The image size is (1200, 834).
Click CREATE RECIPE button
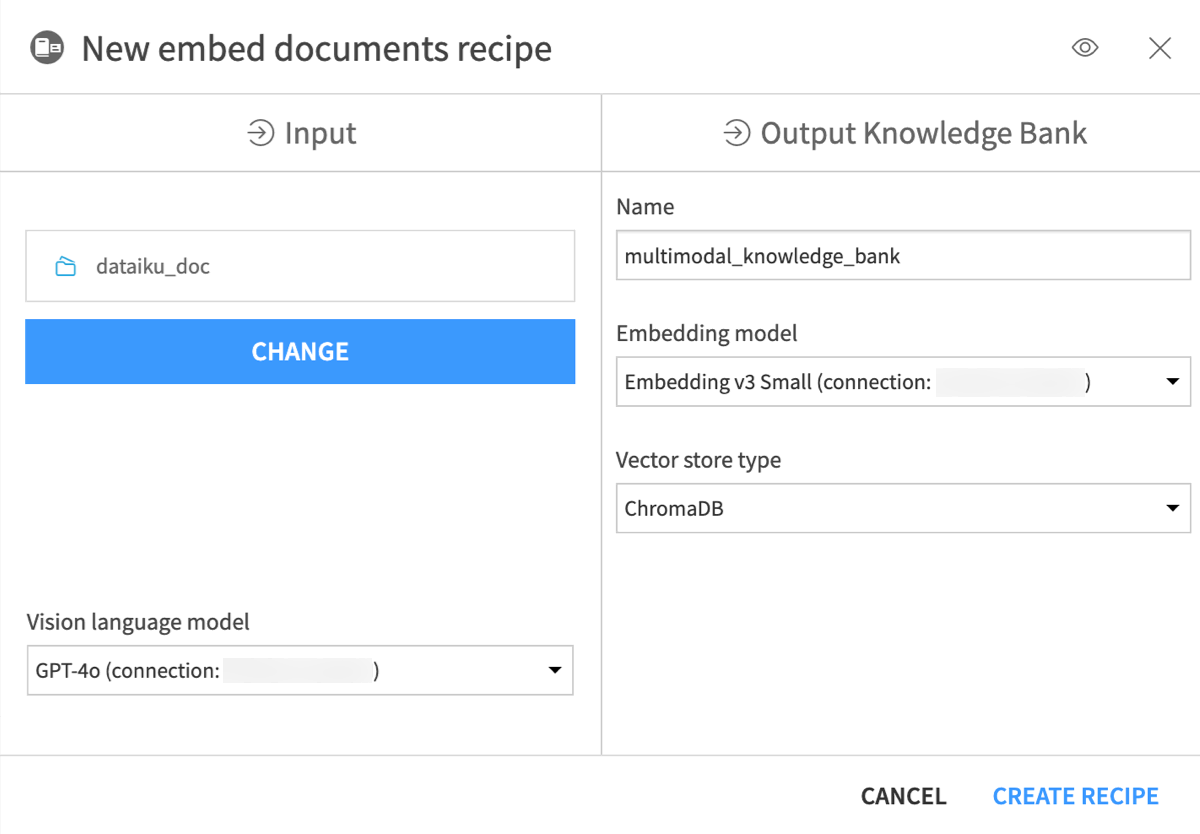point(1076,796)
